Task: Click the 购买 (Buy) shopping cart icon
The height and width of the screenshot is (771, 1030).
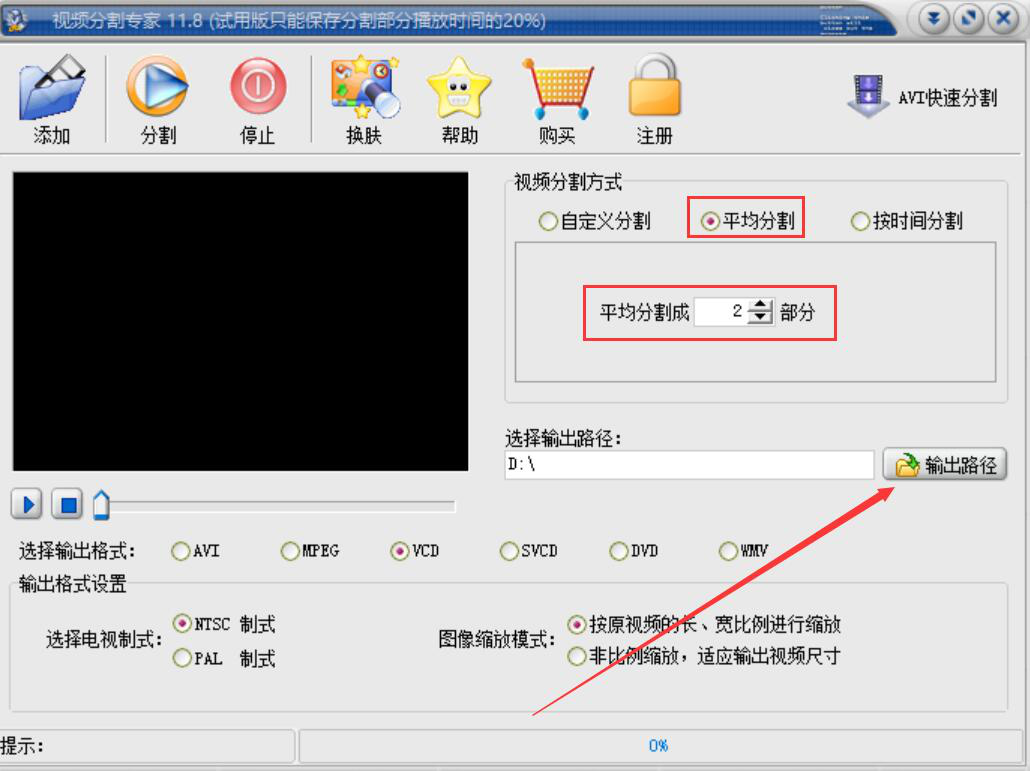Action: (x=558, y=89)
